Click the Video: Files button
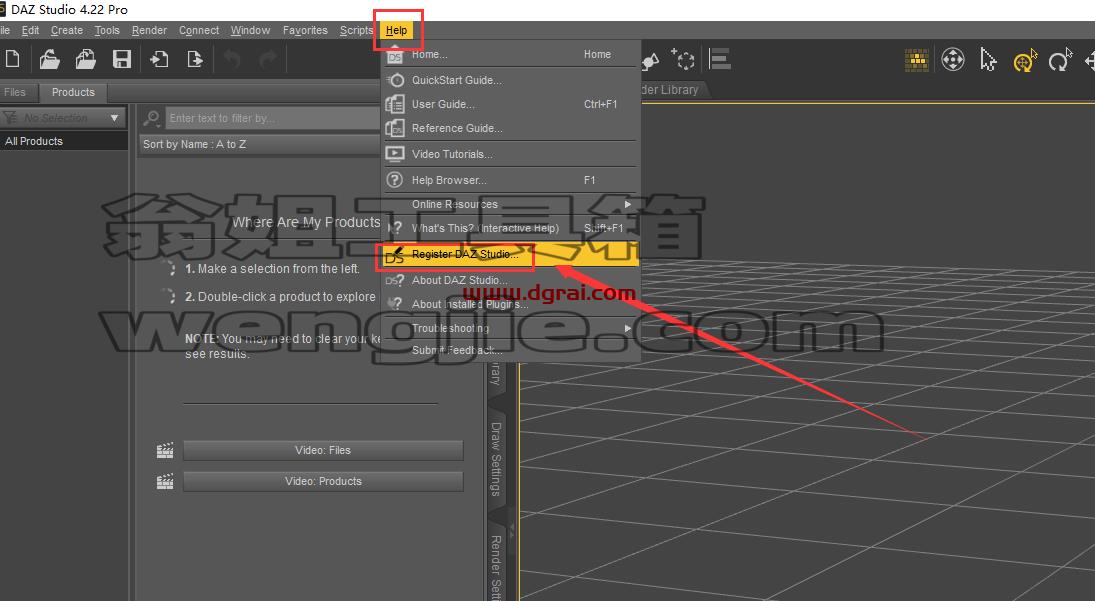The width and height of the screenshot is (1095, 601). coord(323,450)
